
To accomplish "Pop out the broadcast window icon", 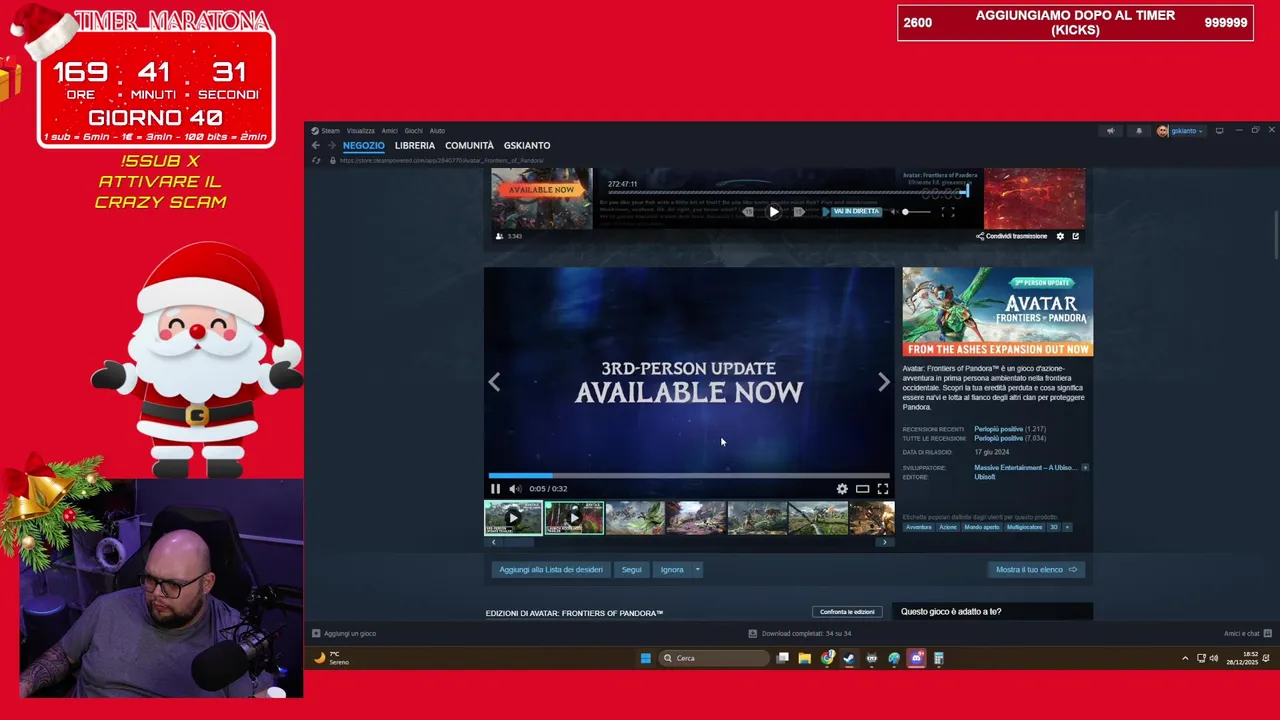I will click(1076, 236).
